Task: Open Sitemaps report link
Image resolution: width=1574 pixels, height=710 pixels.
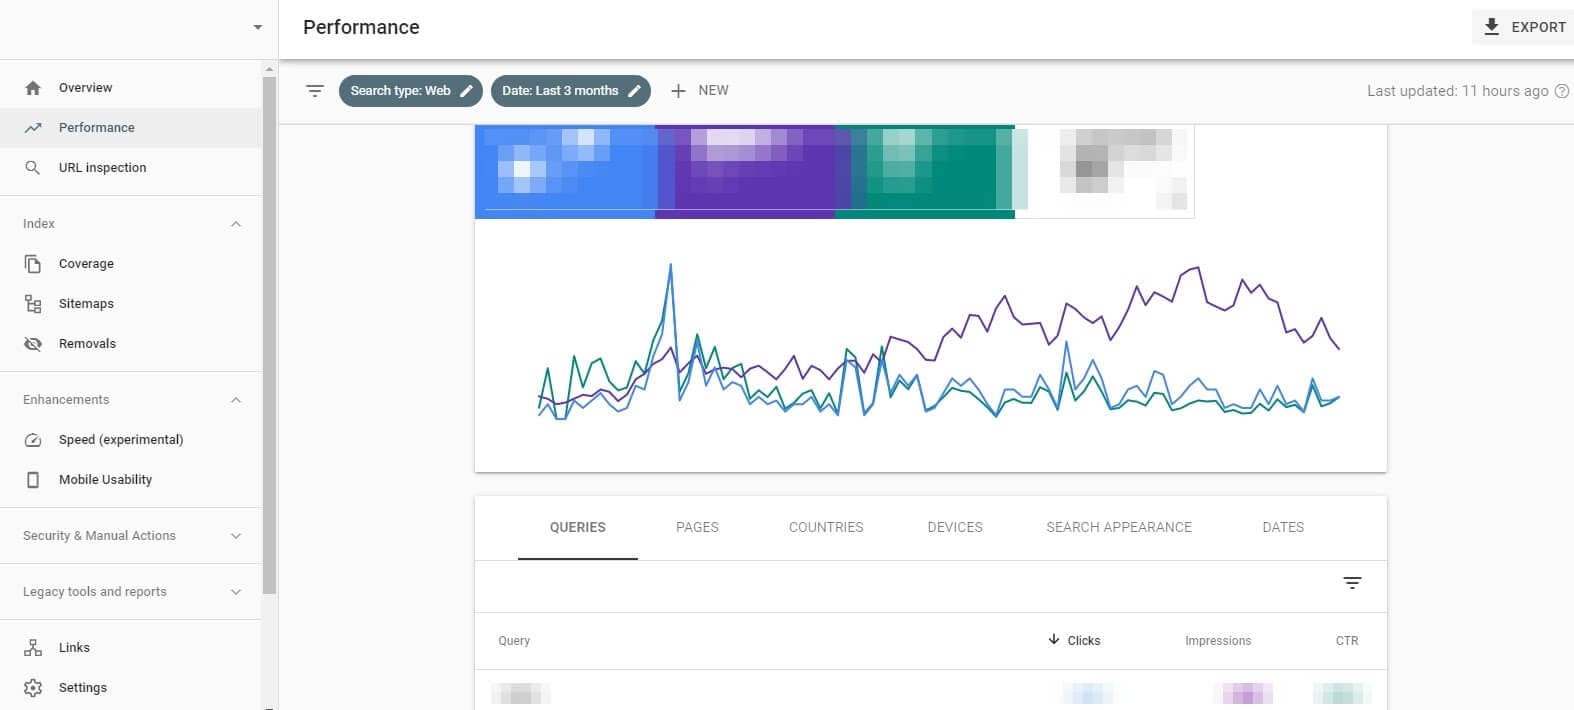Action: coord(130,304)
